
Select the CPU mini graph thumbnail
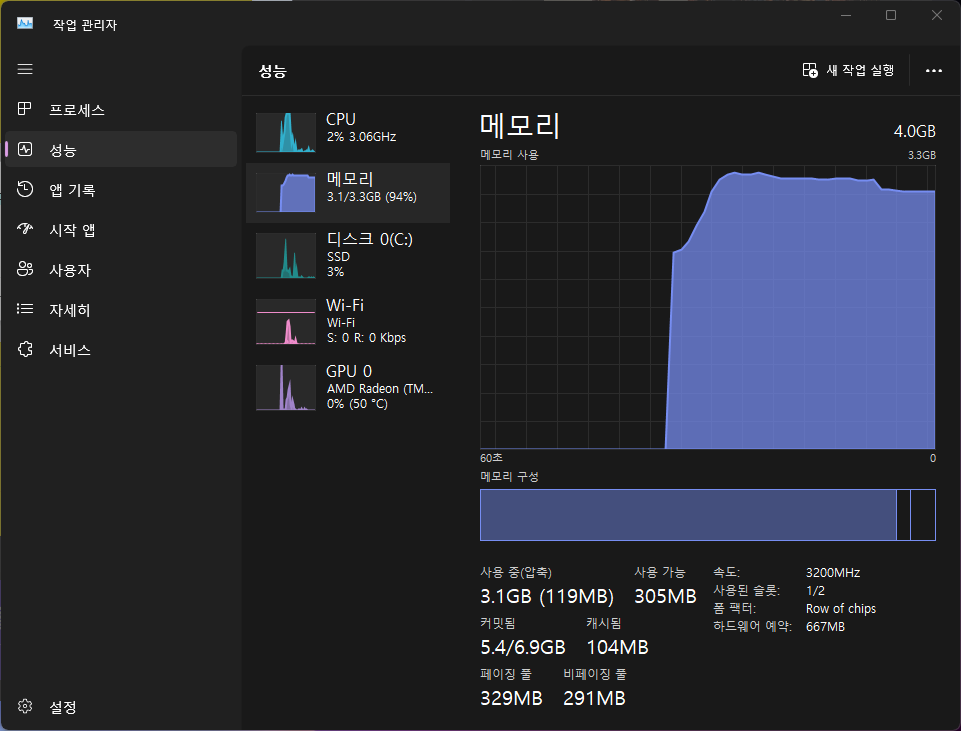tap(286, 132)
